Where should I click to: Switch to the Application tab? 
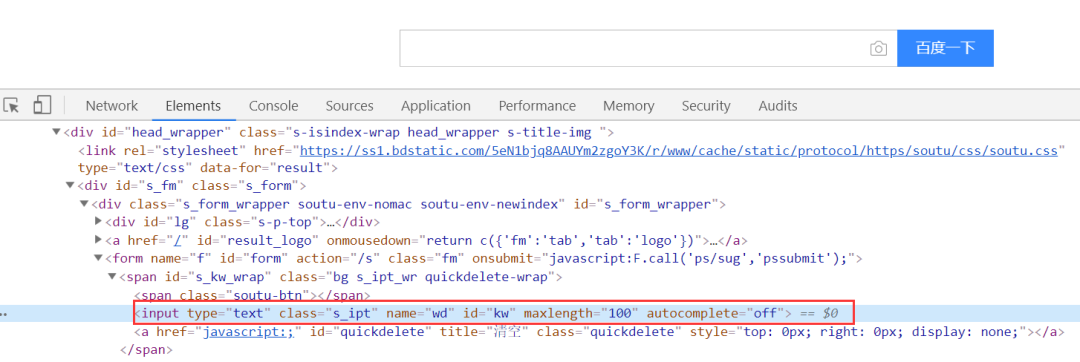pyautogui.click(x=436, y=106)
